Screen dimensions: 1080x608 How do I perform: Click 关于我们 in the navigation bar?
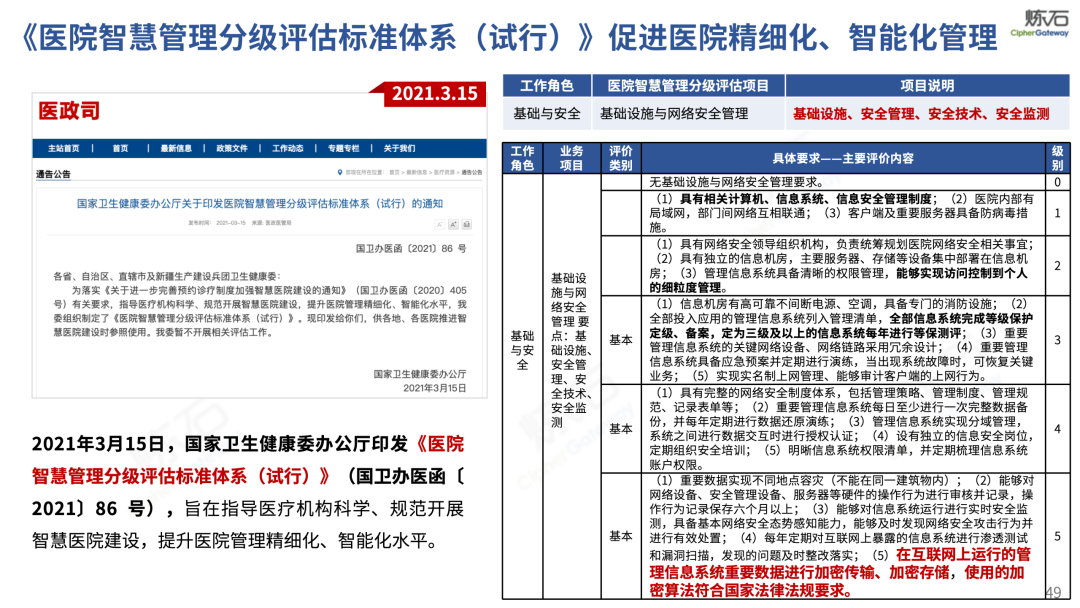tap(399, 149)
